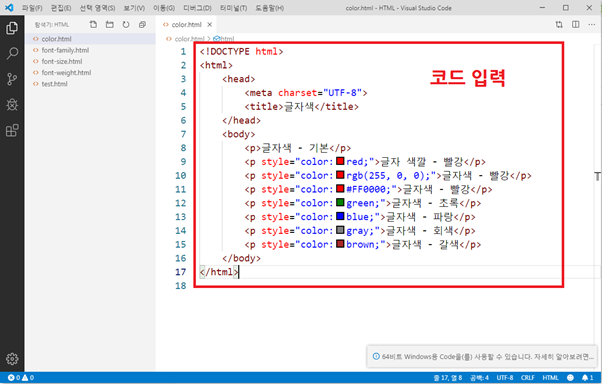Click the brown swatch on line 15
This screenshot has height=384, width=602.
click(340, 243)
